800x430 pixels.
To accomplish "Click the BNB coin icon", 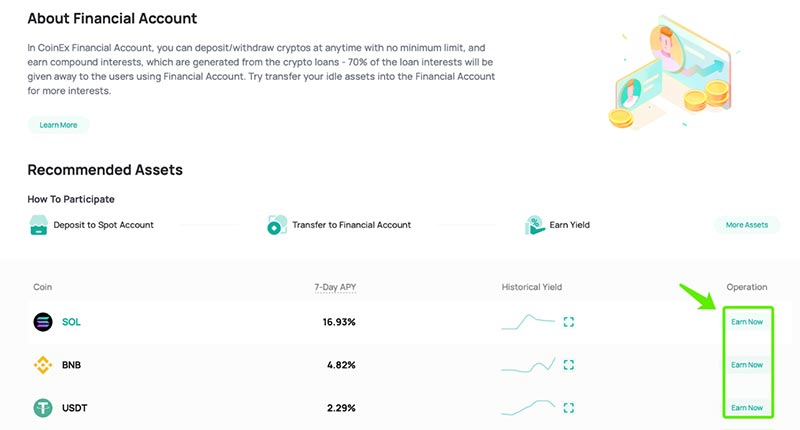I will coord(43,365).
